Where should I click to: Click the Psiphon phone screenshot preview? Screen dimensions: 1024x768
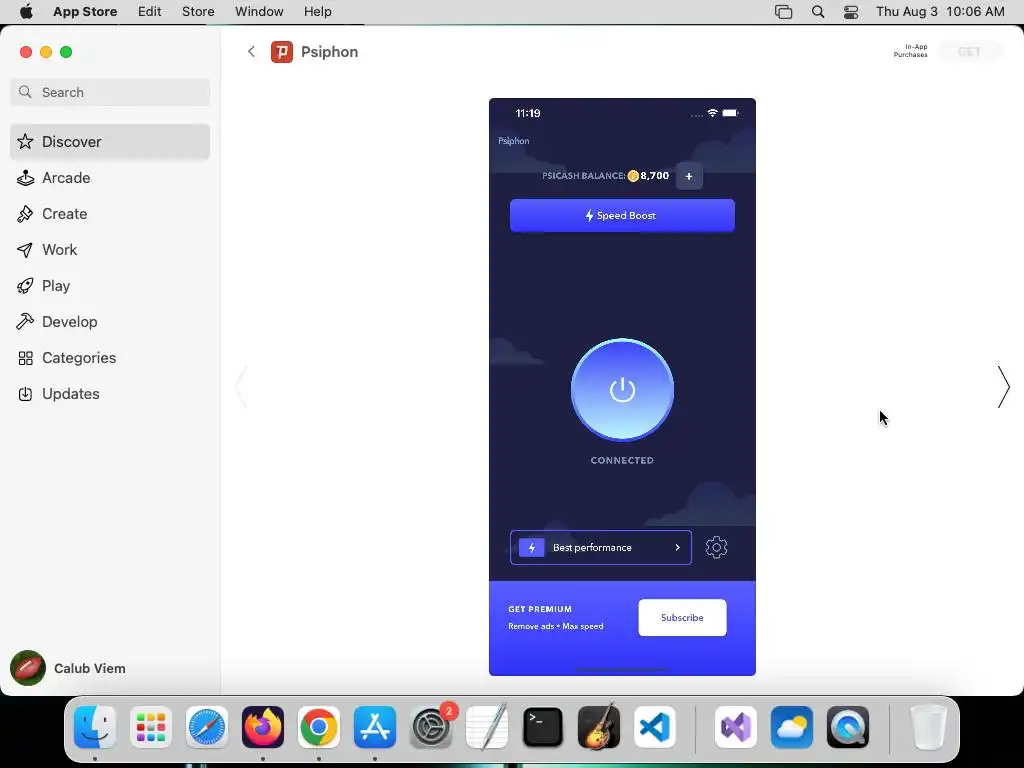622,387
